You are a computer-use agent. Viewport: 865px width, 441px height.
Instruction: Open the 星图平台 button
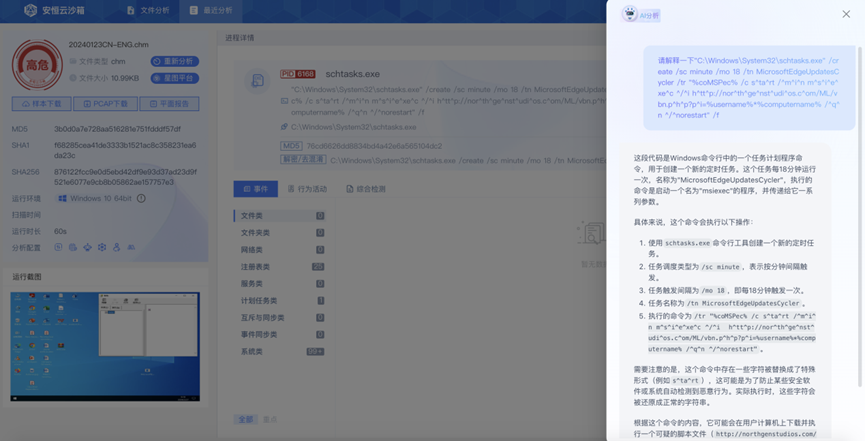pos(175,77)
